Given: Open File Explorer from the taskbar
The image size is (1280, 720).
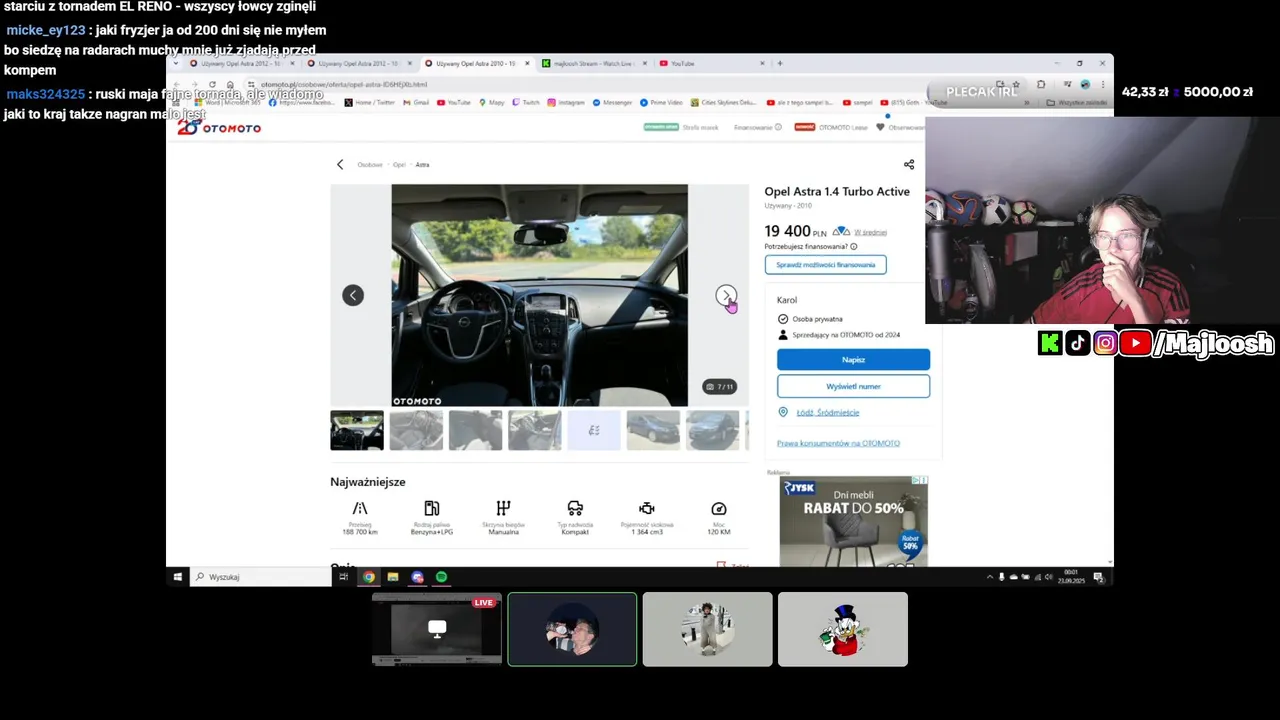Looking at the screenshot, I should pyautogui.click(x=393, y=577).
